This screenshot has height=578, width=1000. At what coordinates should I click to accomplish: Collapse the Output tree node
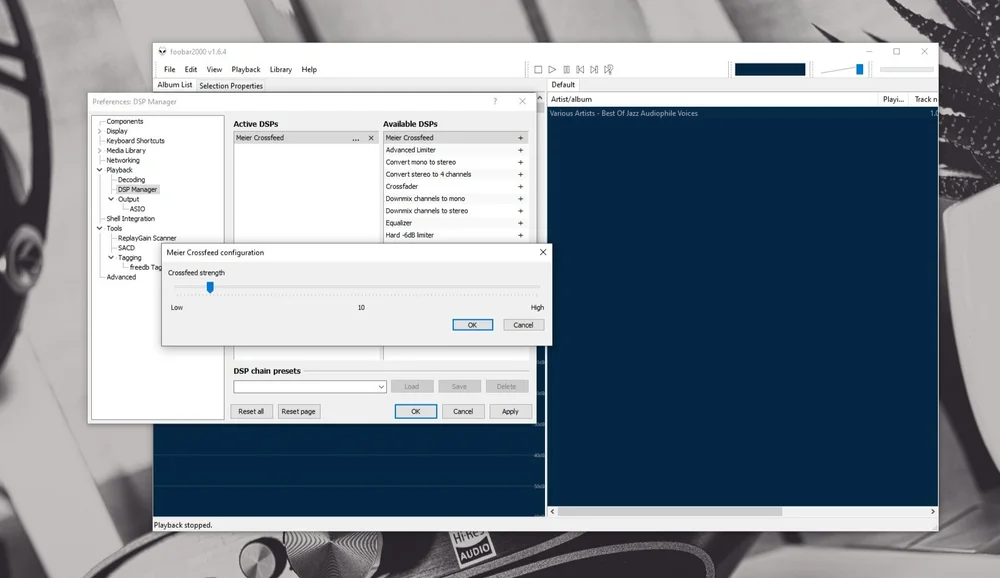(x=111, y=199)
